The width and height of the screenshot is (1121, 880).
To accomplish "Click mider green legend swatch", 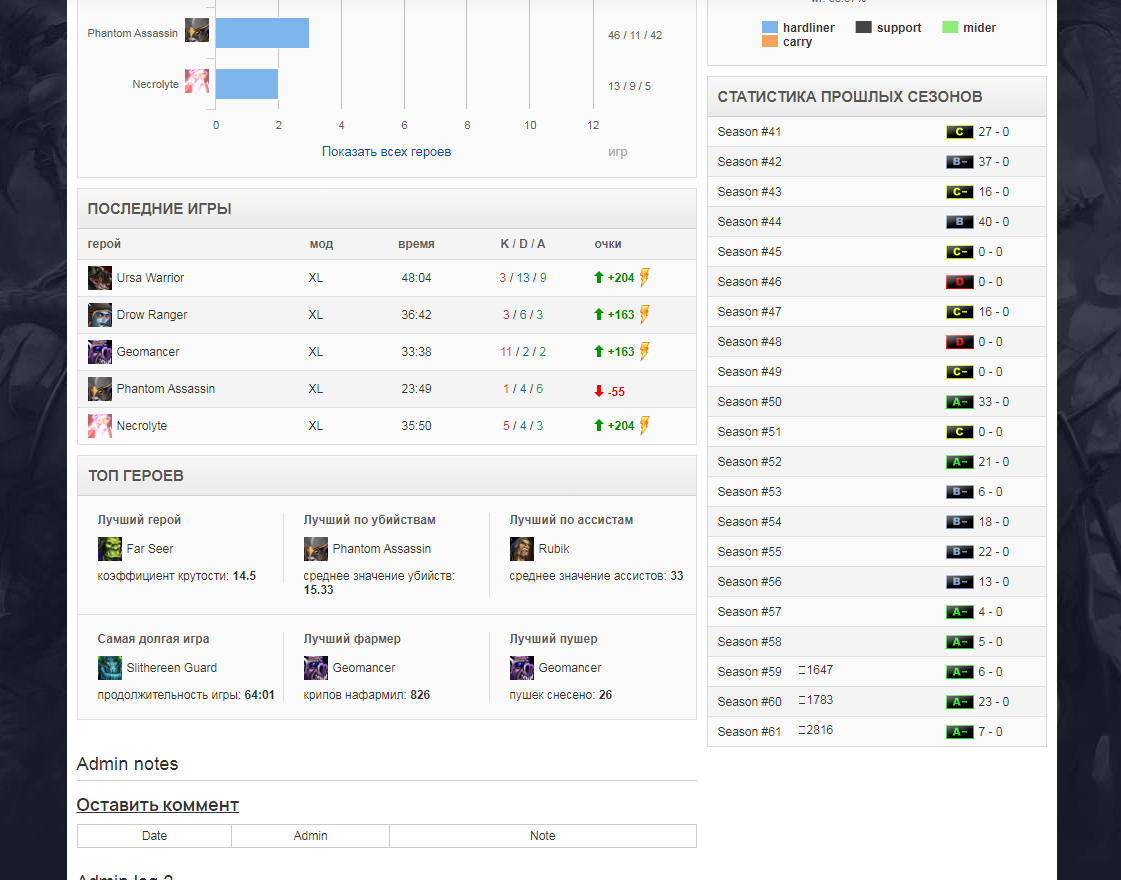I will tap(949, 27).
